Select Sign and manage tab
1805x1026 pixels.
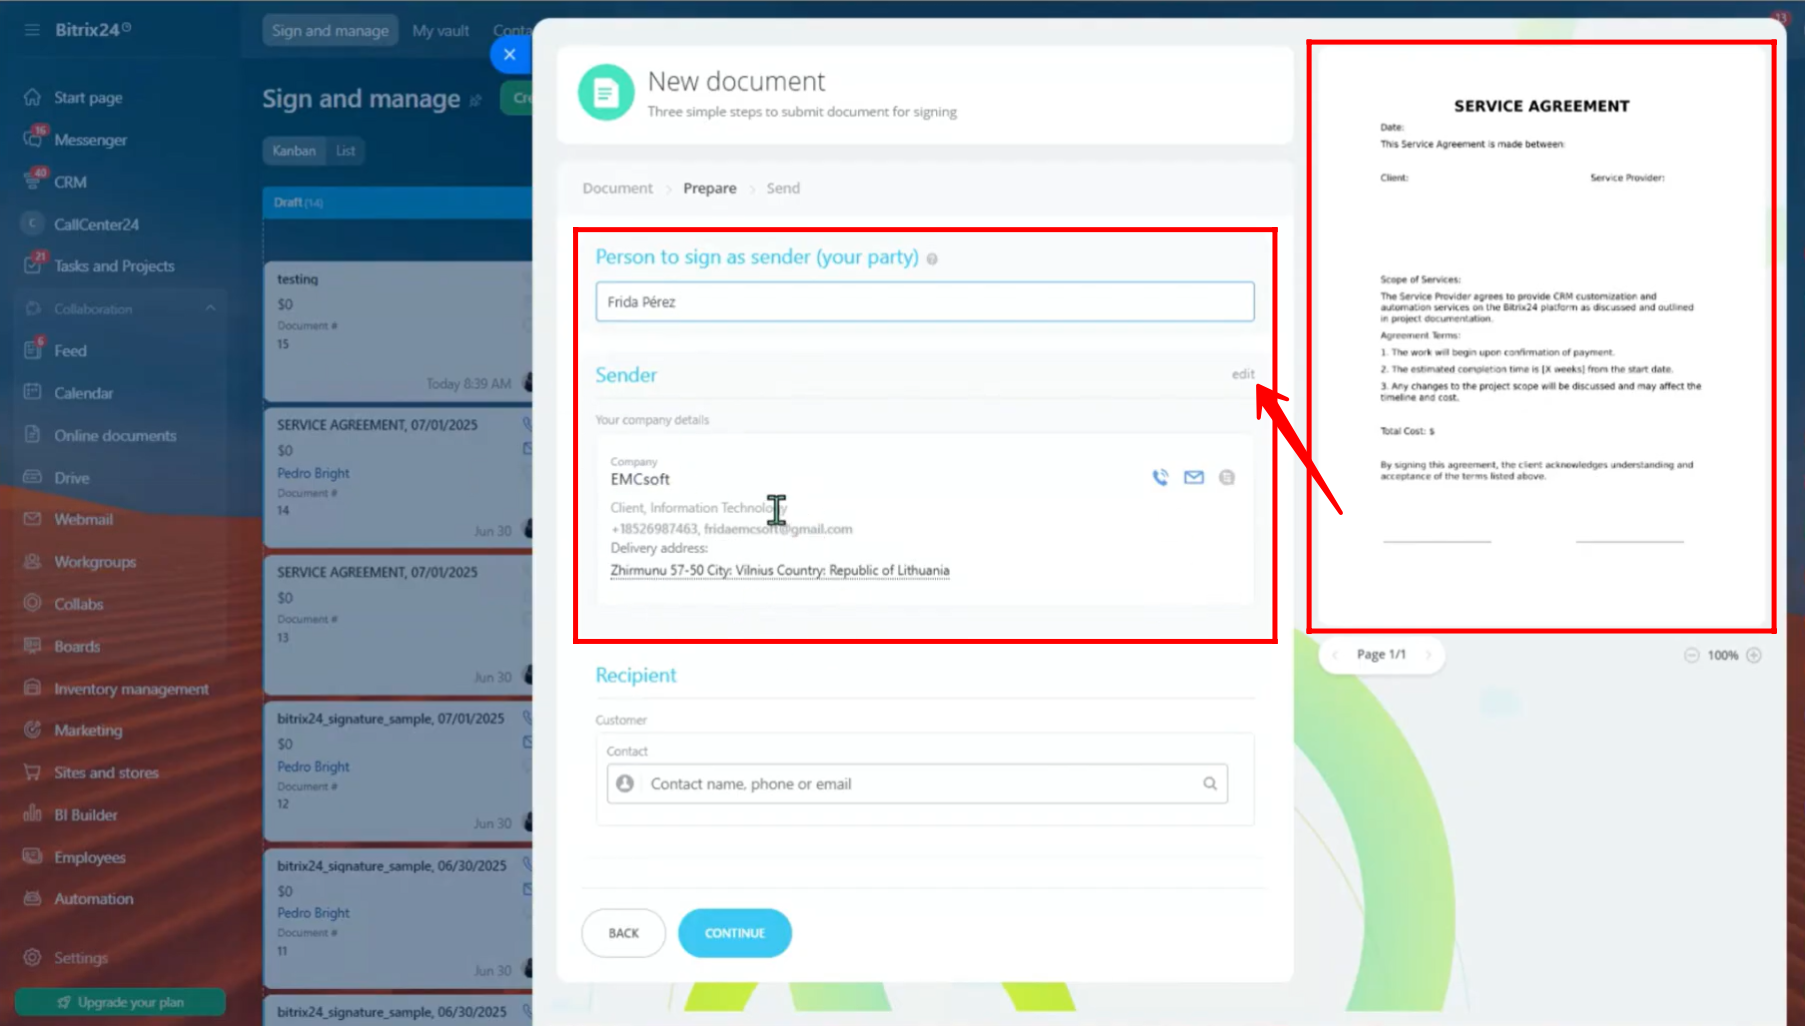[330, 31]
